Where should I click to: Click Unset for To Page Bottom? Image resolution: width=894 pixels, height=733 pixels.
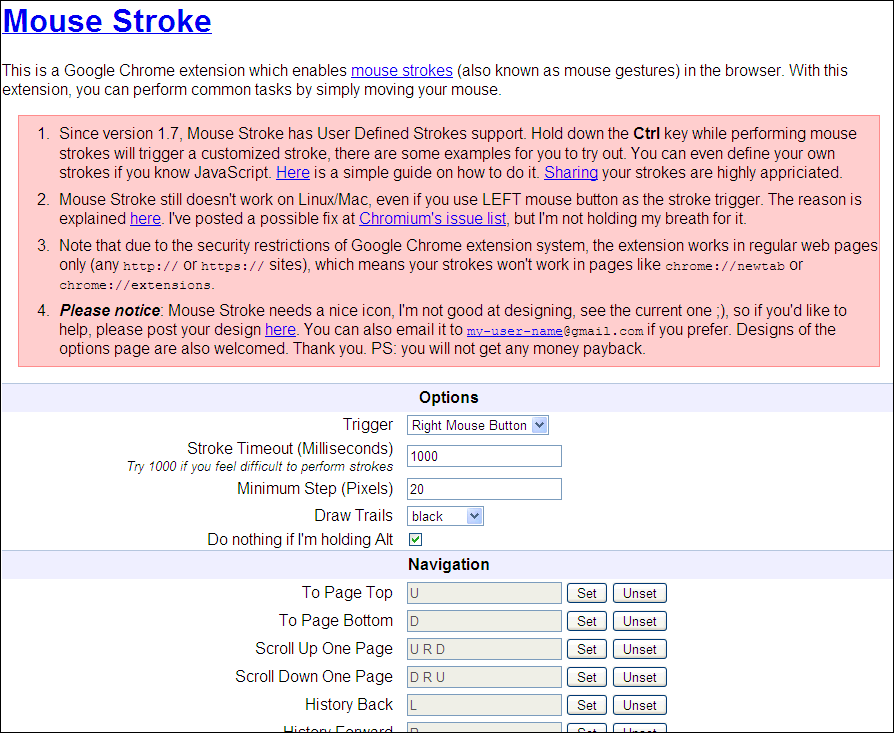(640, 621)
